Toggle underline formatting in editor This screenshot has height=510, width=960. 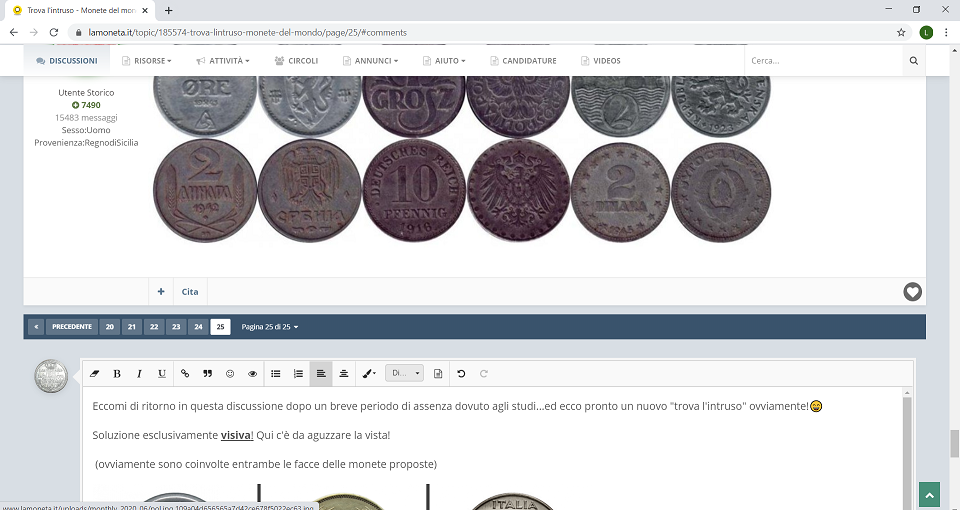coord(162,373)
